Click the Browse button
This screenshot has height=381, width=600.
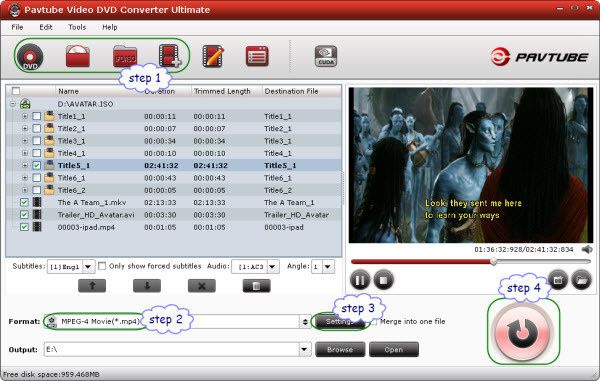[340, 350]
